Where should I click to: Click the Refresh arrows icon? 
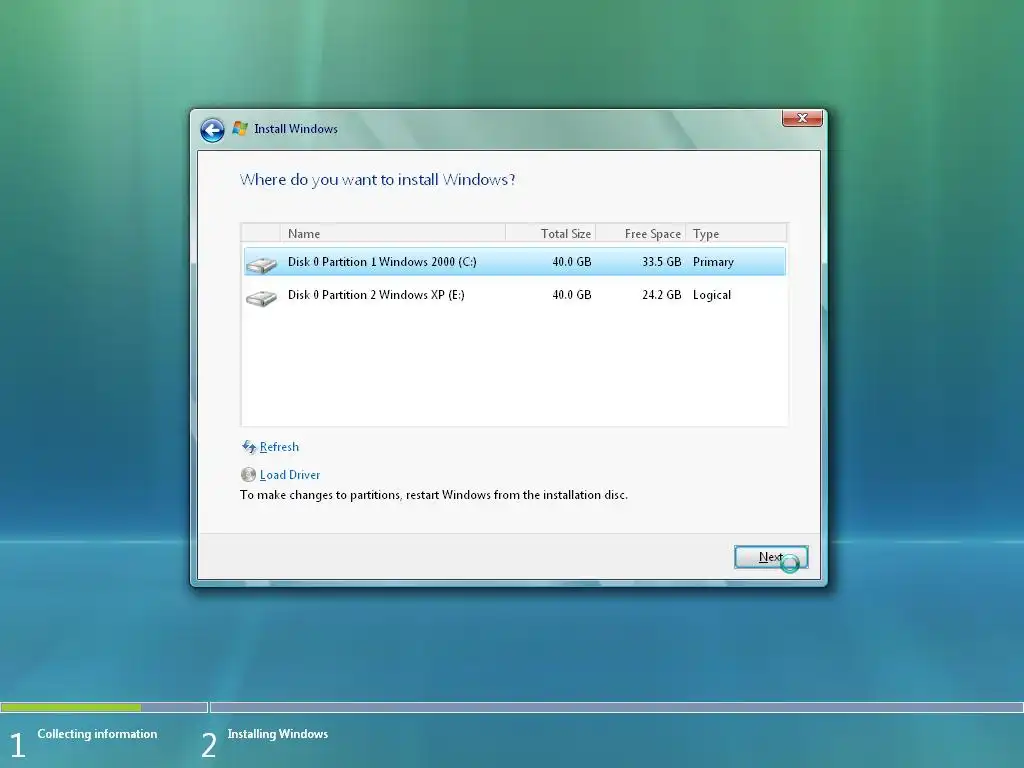pyautogui.click(x=249, y=447)
